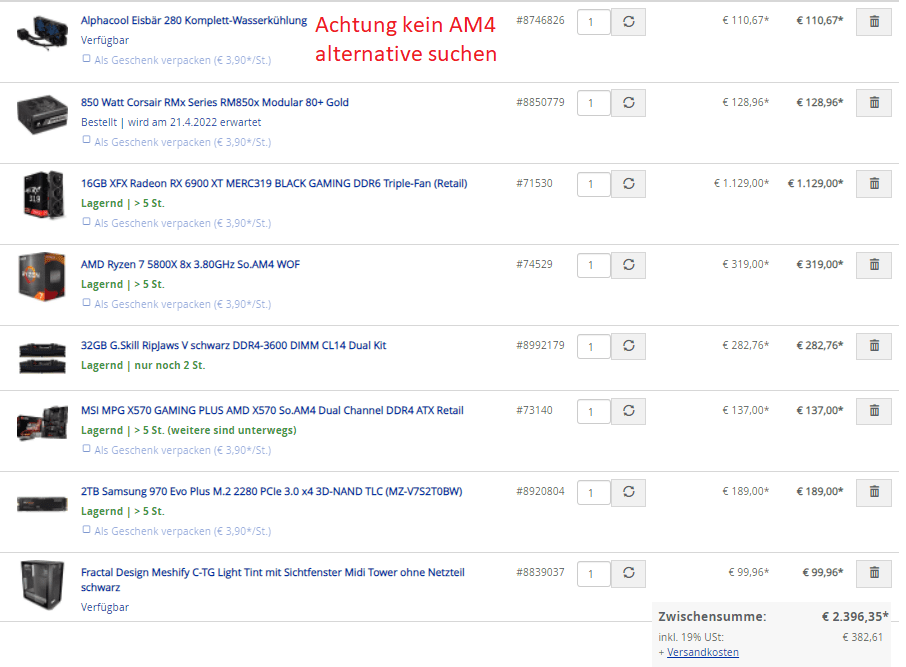Remove the AMD Ryzen 7 5800X item
The image size is (906, 667).
874,265
